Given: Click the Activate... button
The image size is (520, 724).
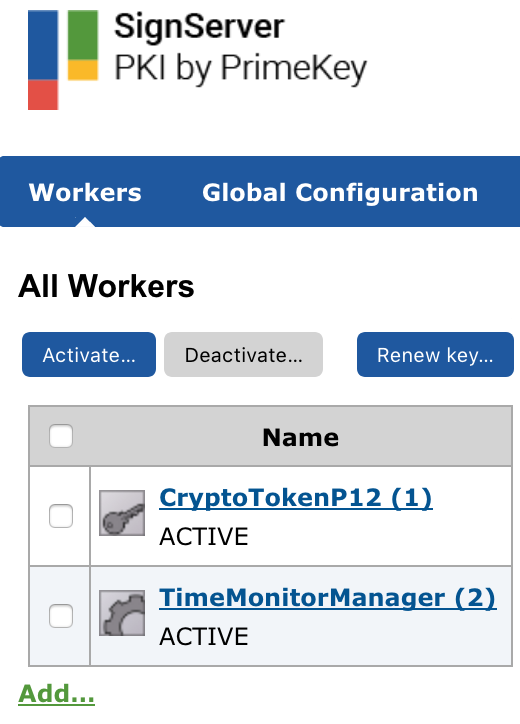Looking at the screenshot, I should pos(89,355).
